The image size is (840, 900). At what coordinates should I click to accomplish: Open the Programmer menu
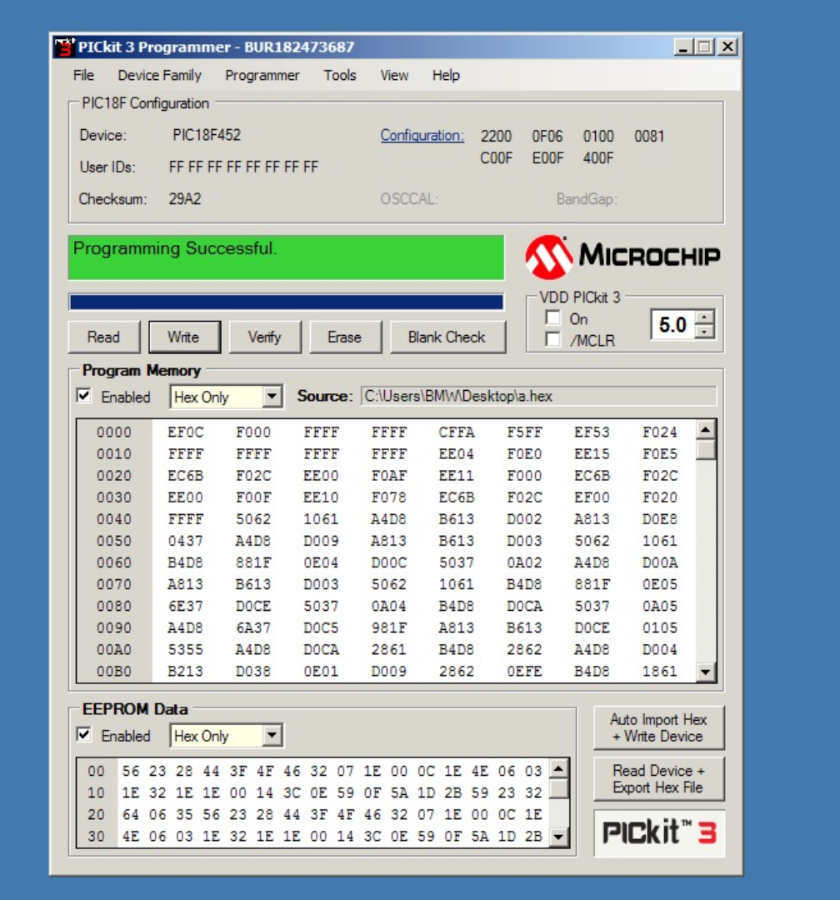tap(262, 75)
